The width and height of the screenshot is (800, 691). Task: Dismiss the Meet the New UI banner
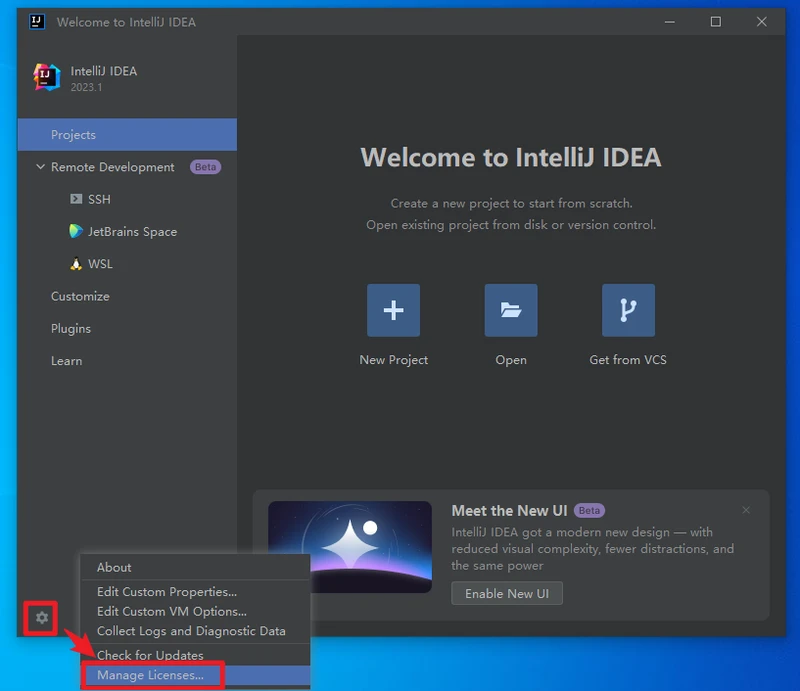746,510
